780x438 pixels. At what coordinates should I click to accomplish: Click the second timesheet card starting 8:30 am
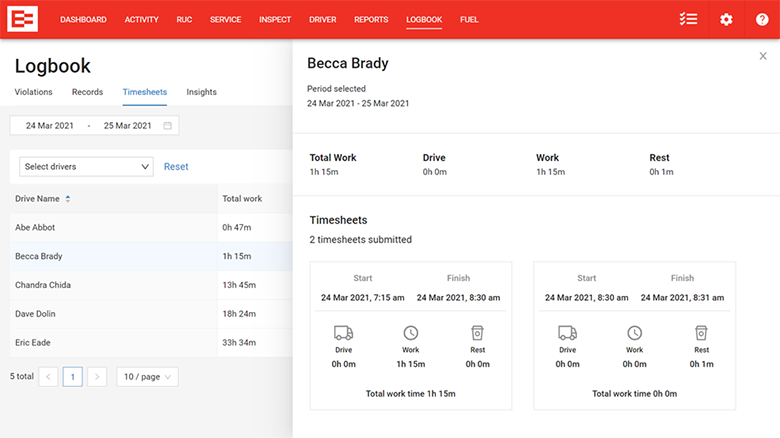coord(635,336)
